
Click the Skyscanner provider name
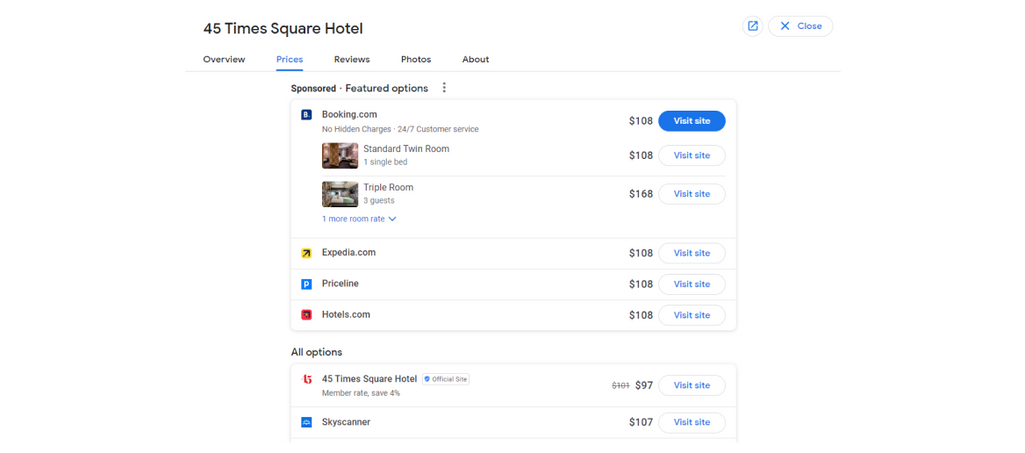click(346, 422)
